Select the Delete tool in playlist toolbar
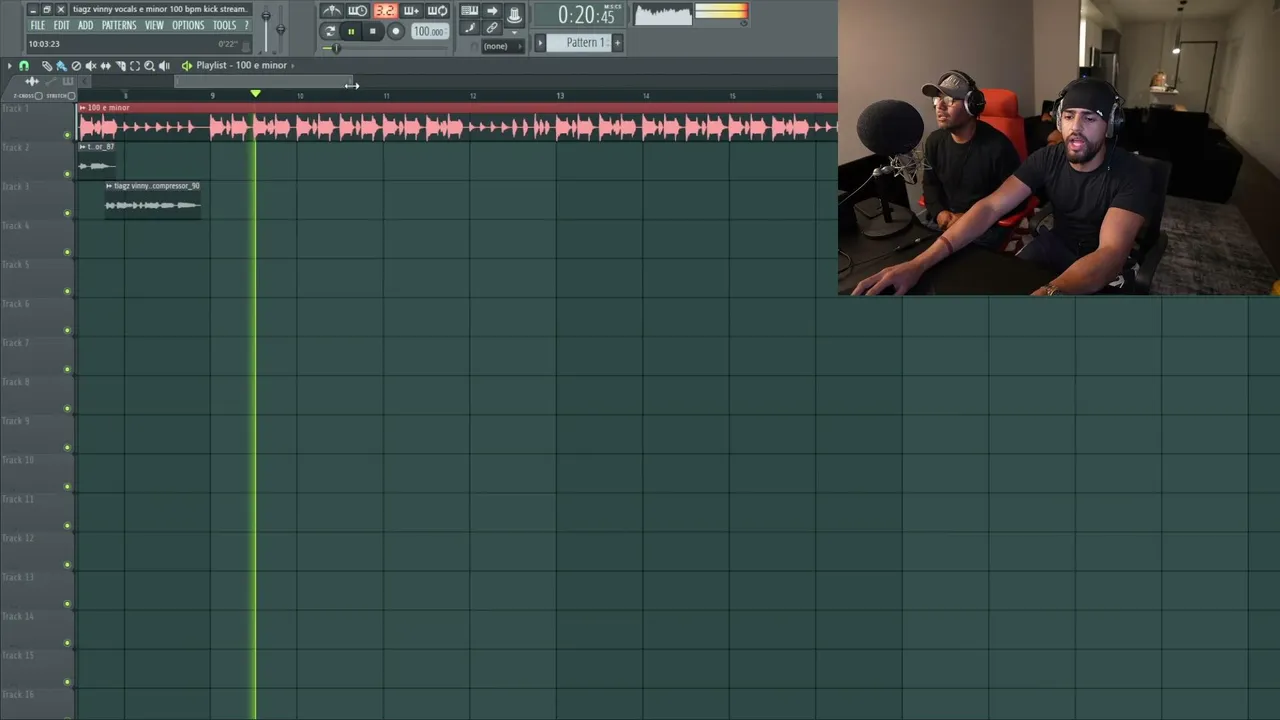Image resolution: width=1280 pixels, height=720 pixels. pos(76,66)
